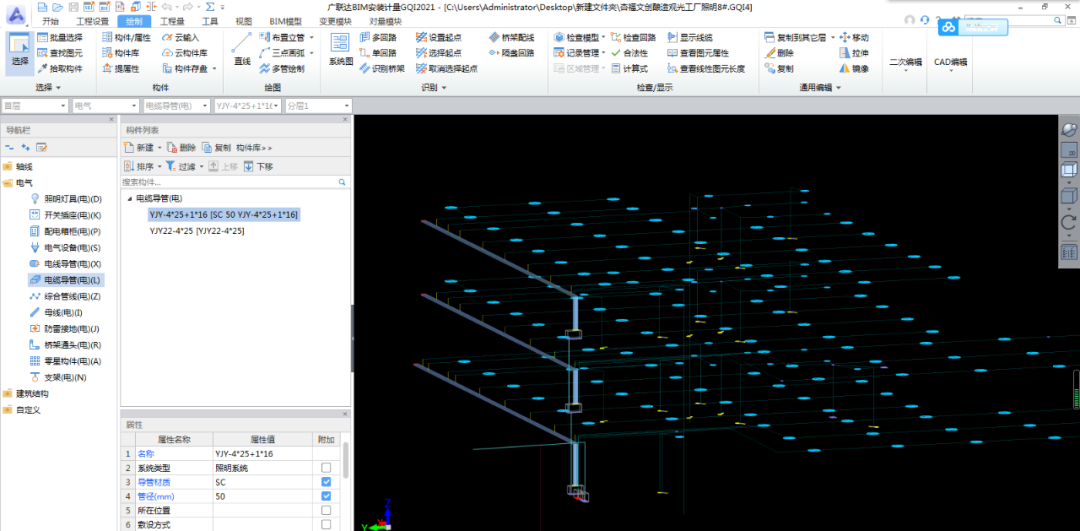This screenshot has width=1080, height=531.
Task: Open 云输入 cloud input
Action: click(x=180, y=37)
